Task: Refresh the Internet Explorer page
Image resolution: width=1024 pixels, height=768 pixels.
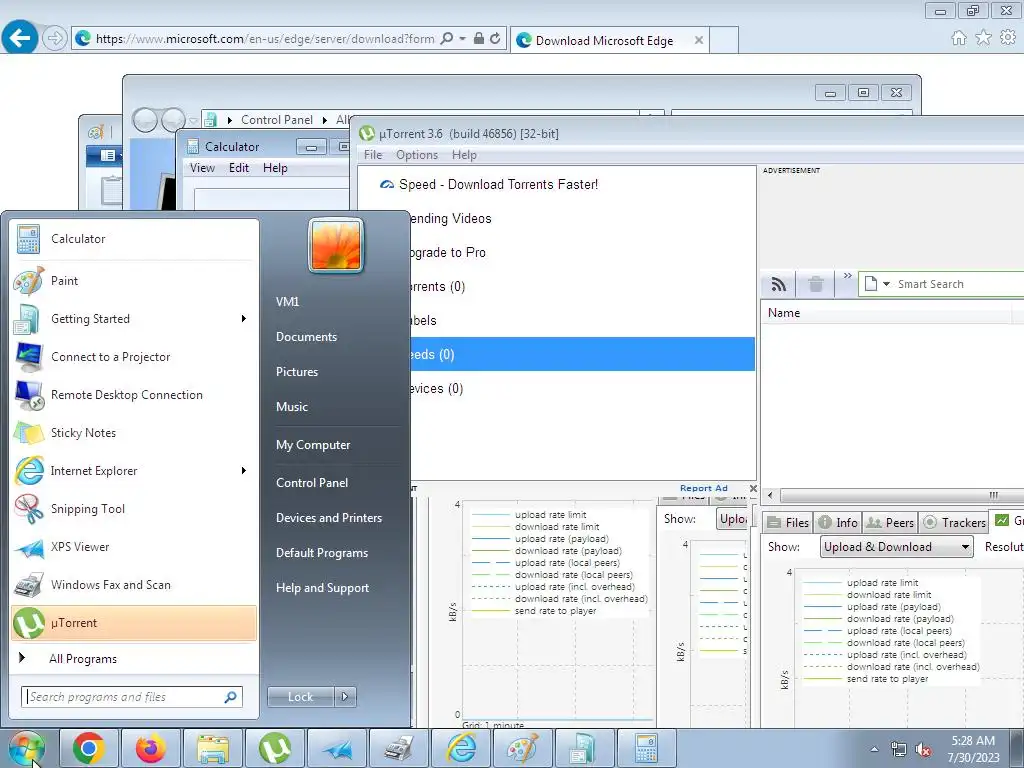Action: point(495,39)
